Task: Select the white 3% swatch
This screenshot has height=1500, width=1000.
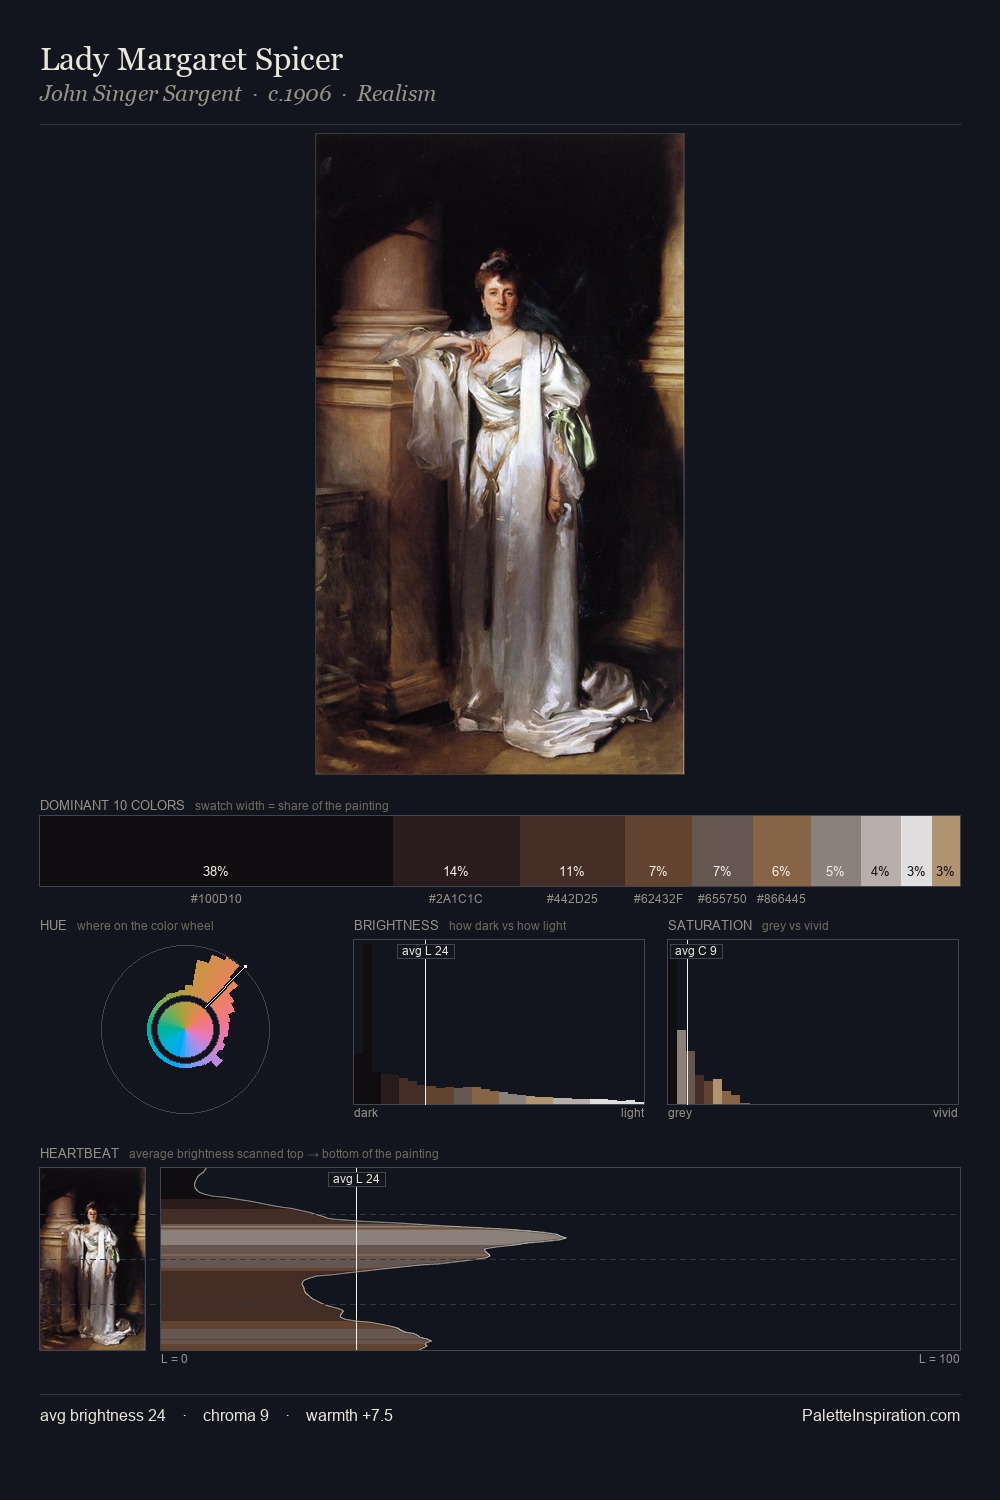Action: [x=916, y=851]
